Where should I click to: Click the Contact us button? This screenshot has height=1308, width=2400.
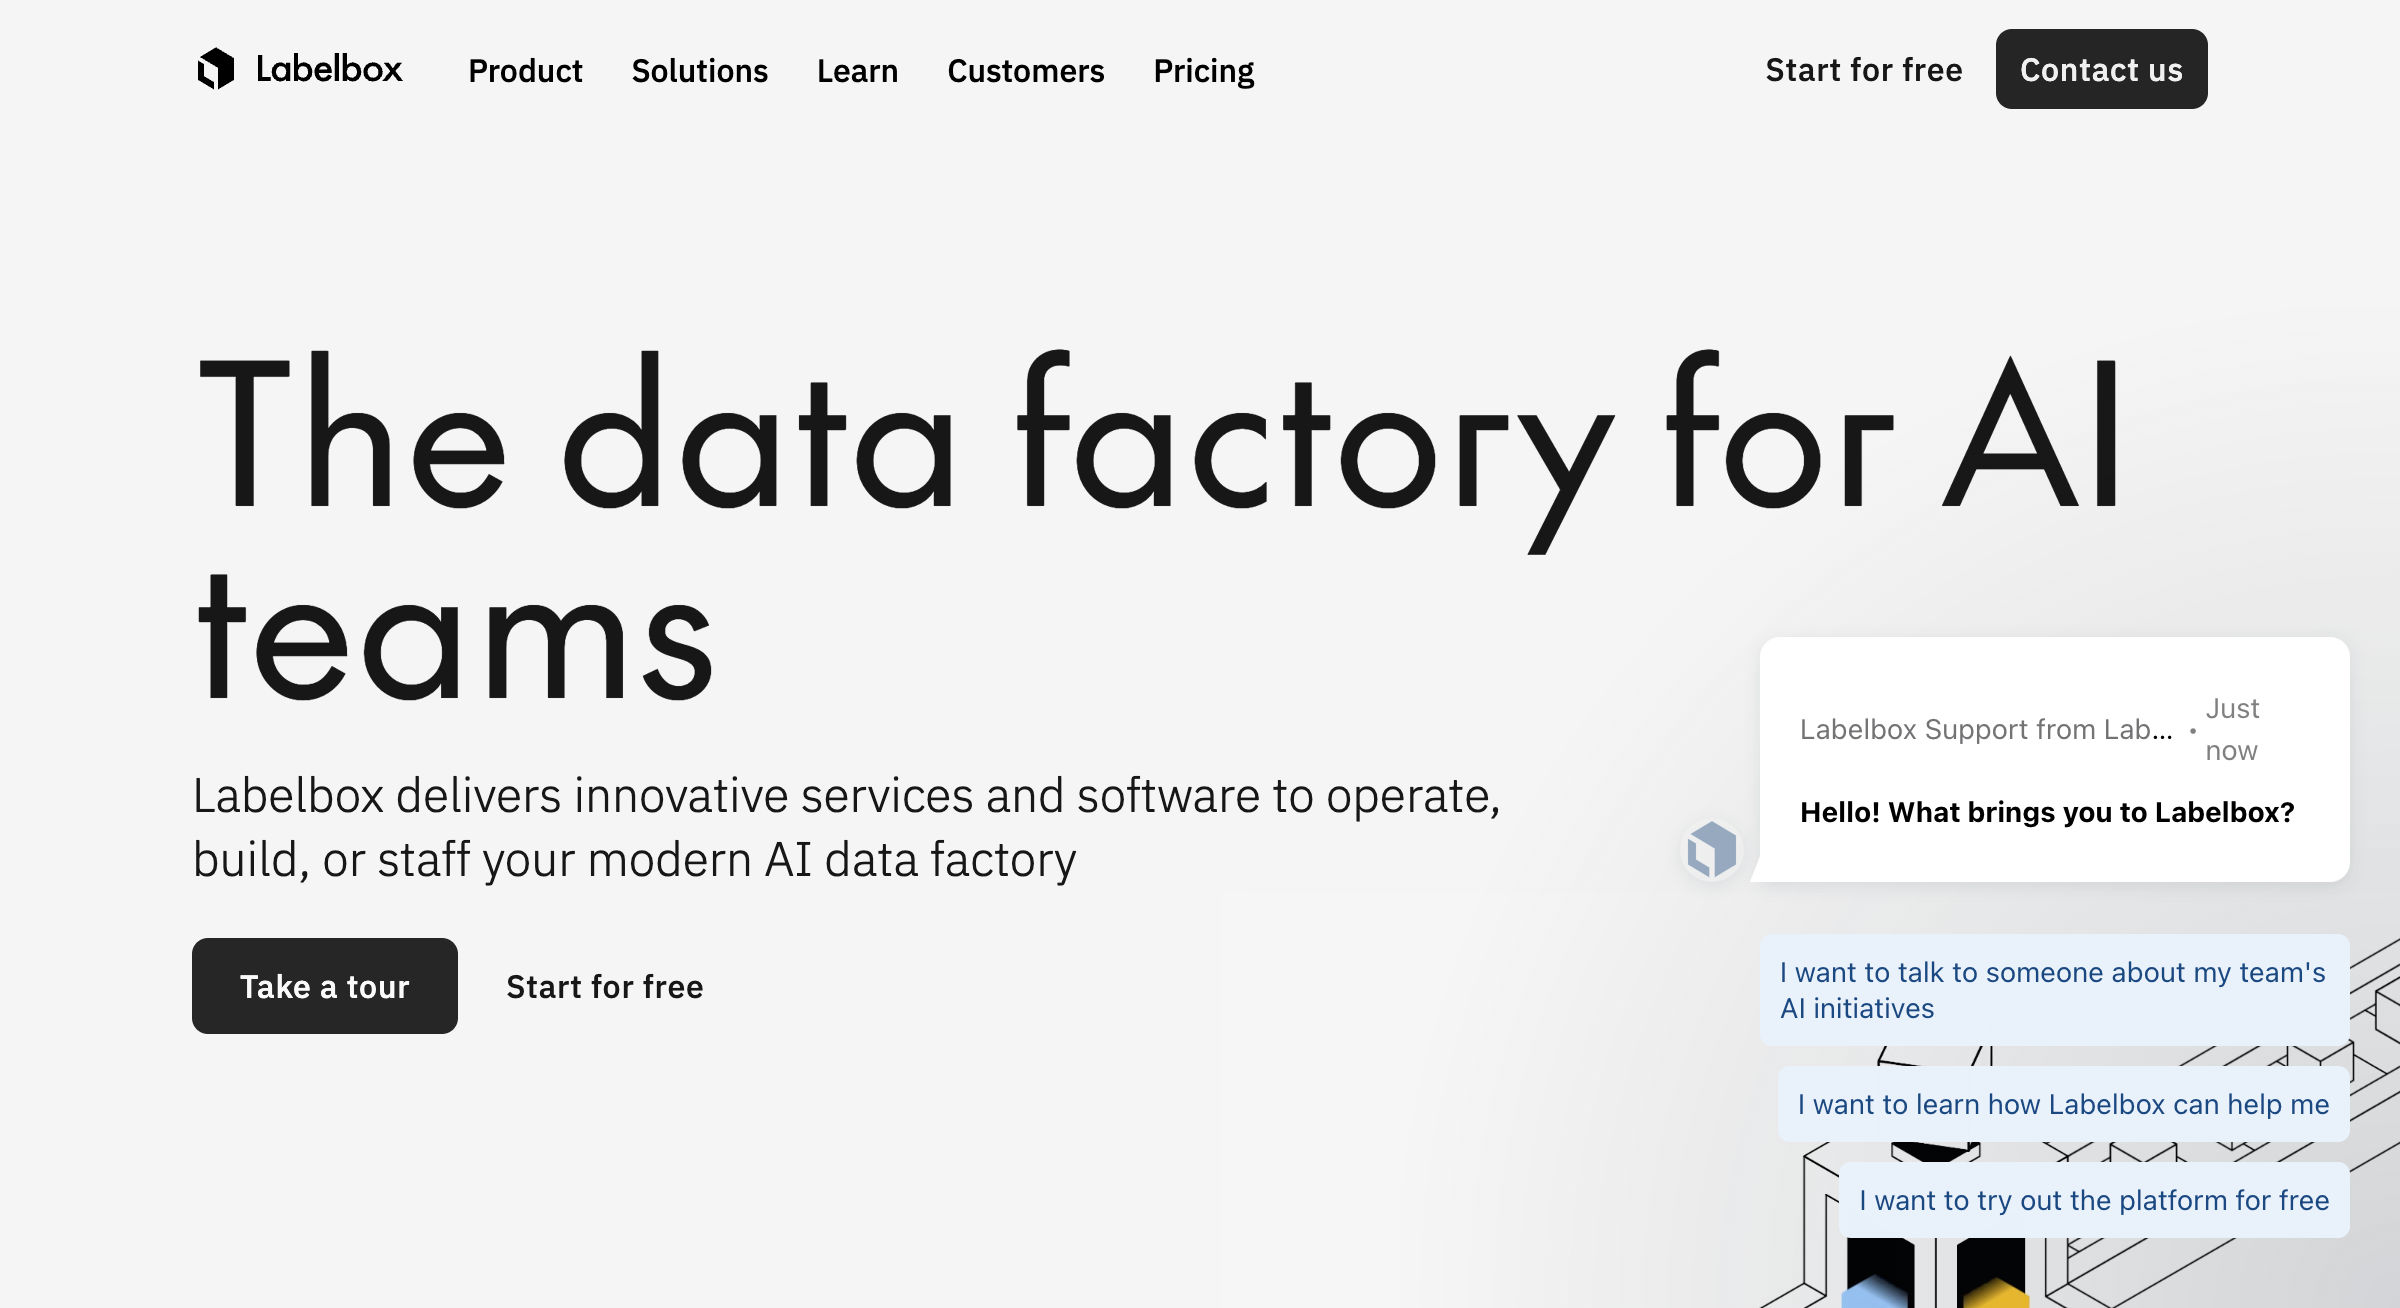click(2102, 69)
